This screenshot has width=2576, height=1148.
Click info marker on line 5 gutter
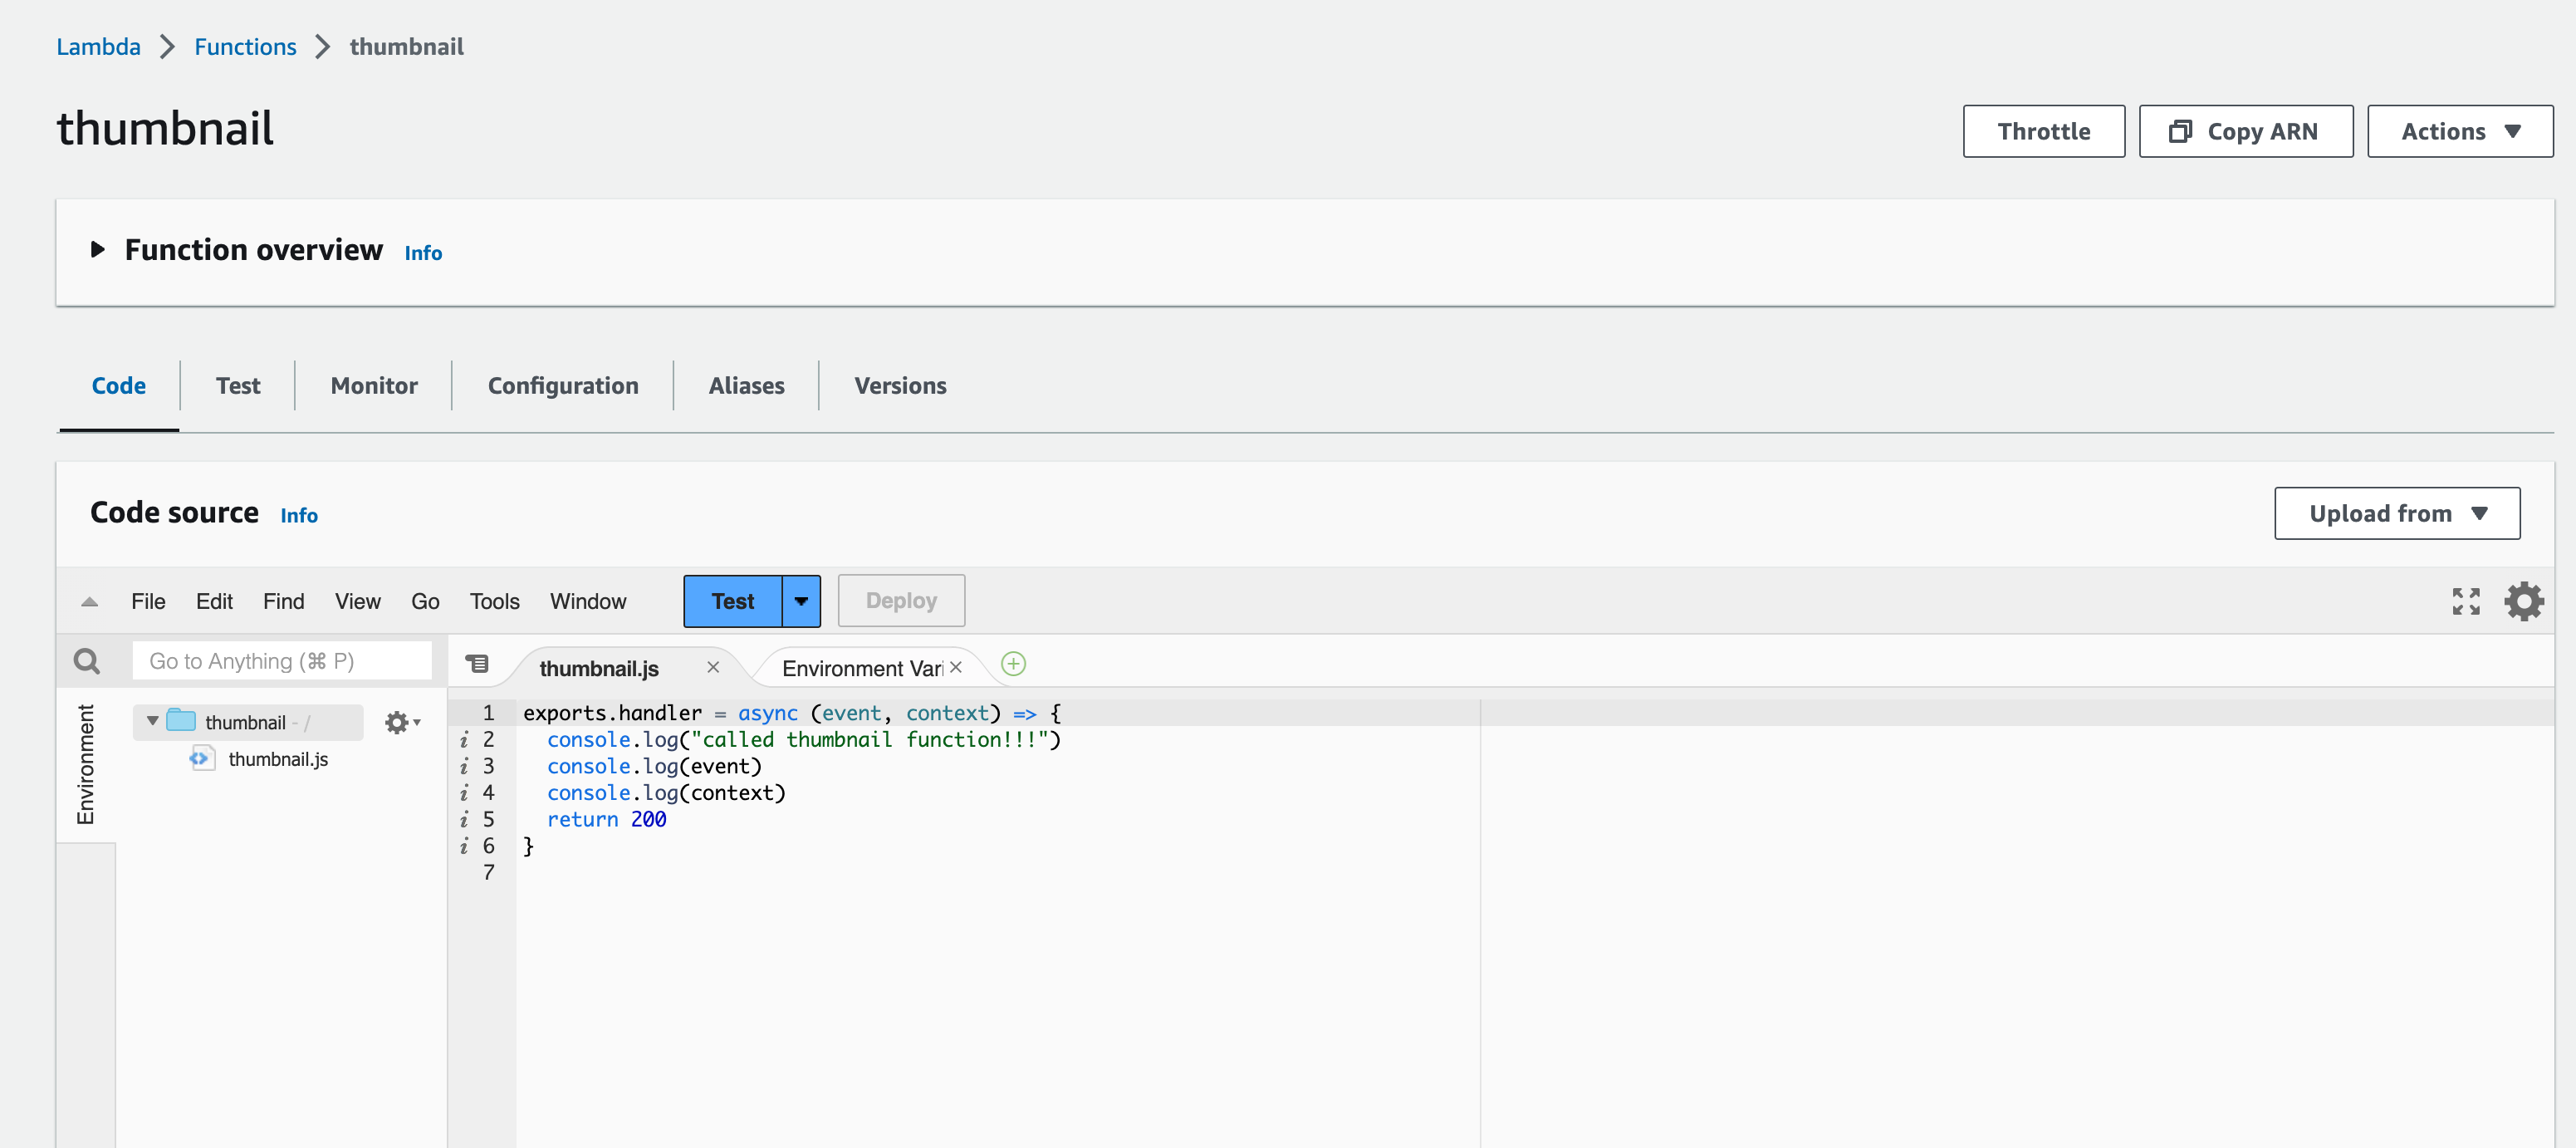464,820
